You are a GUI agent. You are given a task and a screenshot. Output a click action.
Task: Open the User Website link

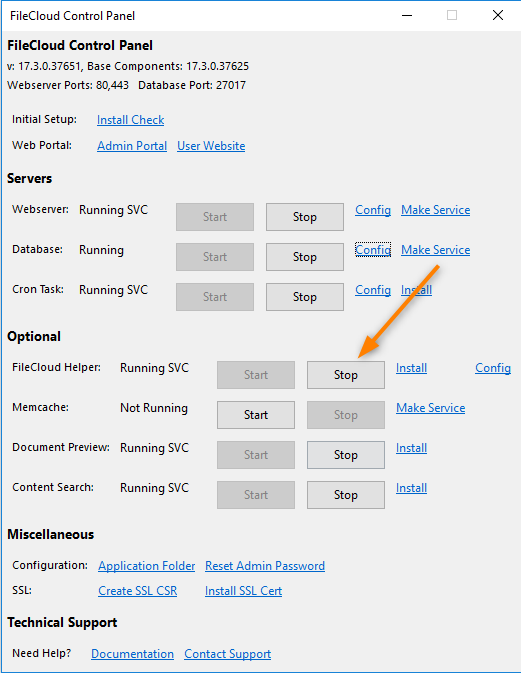pyautogui.click(x=211, y=146)
